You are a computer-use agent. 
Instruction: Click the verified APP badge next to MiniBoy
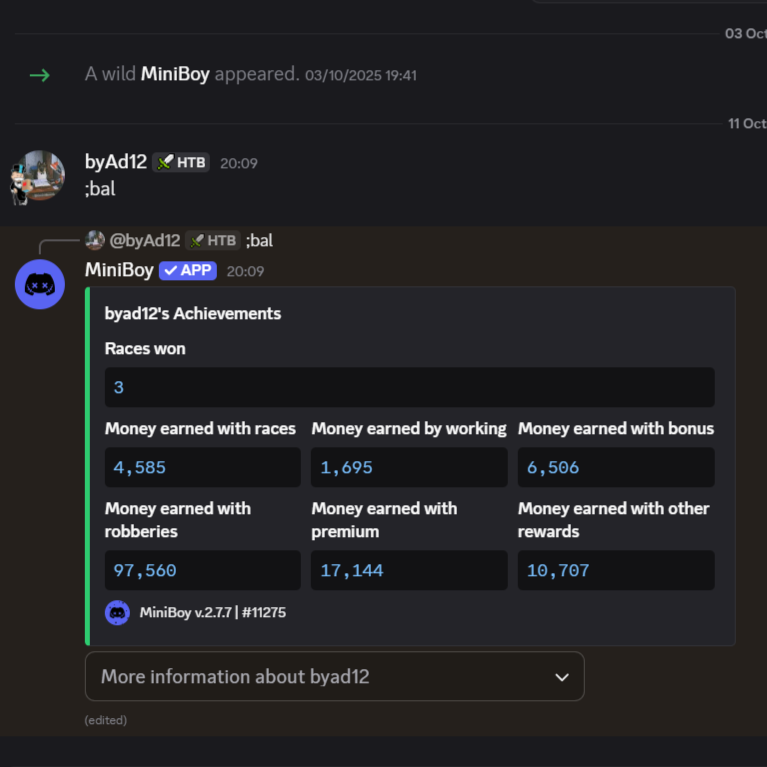(187, 271)
